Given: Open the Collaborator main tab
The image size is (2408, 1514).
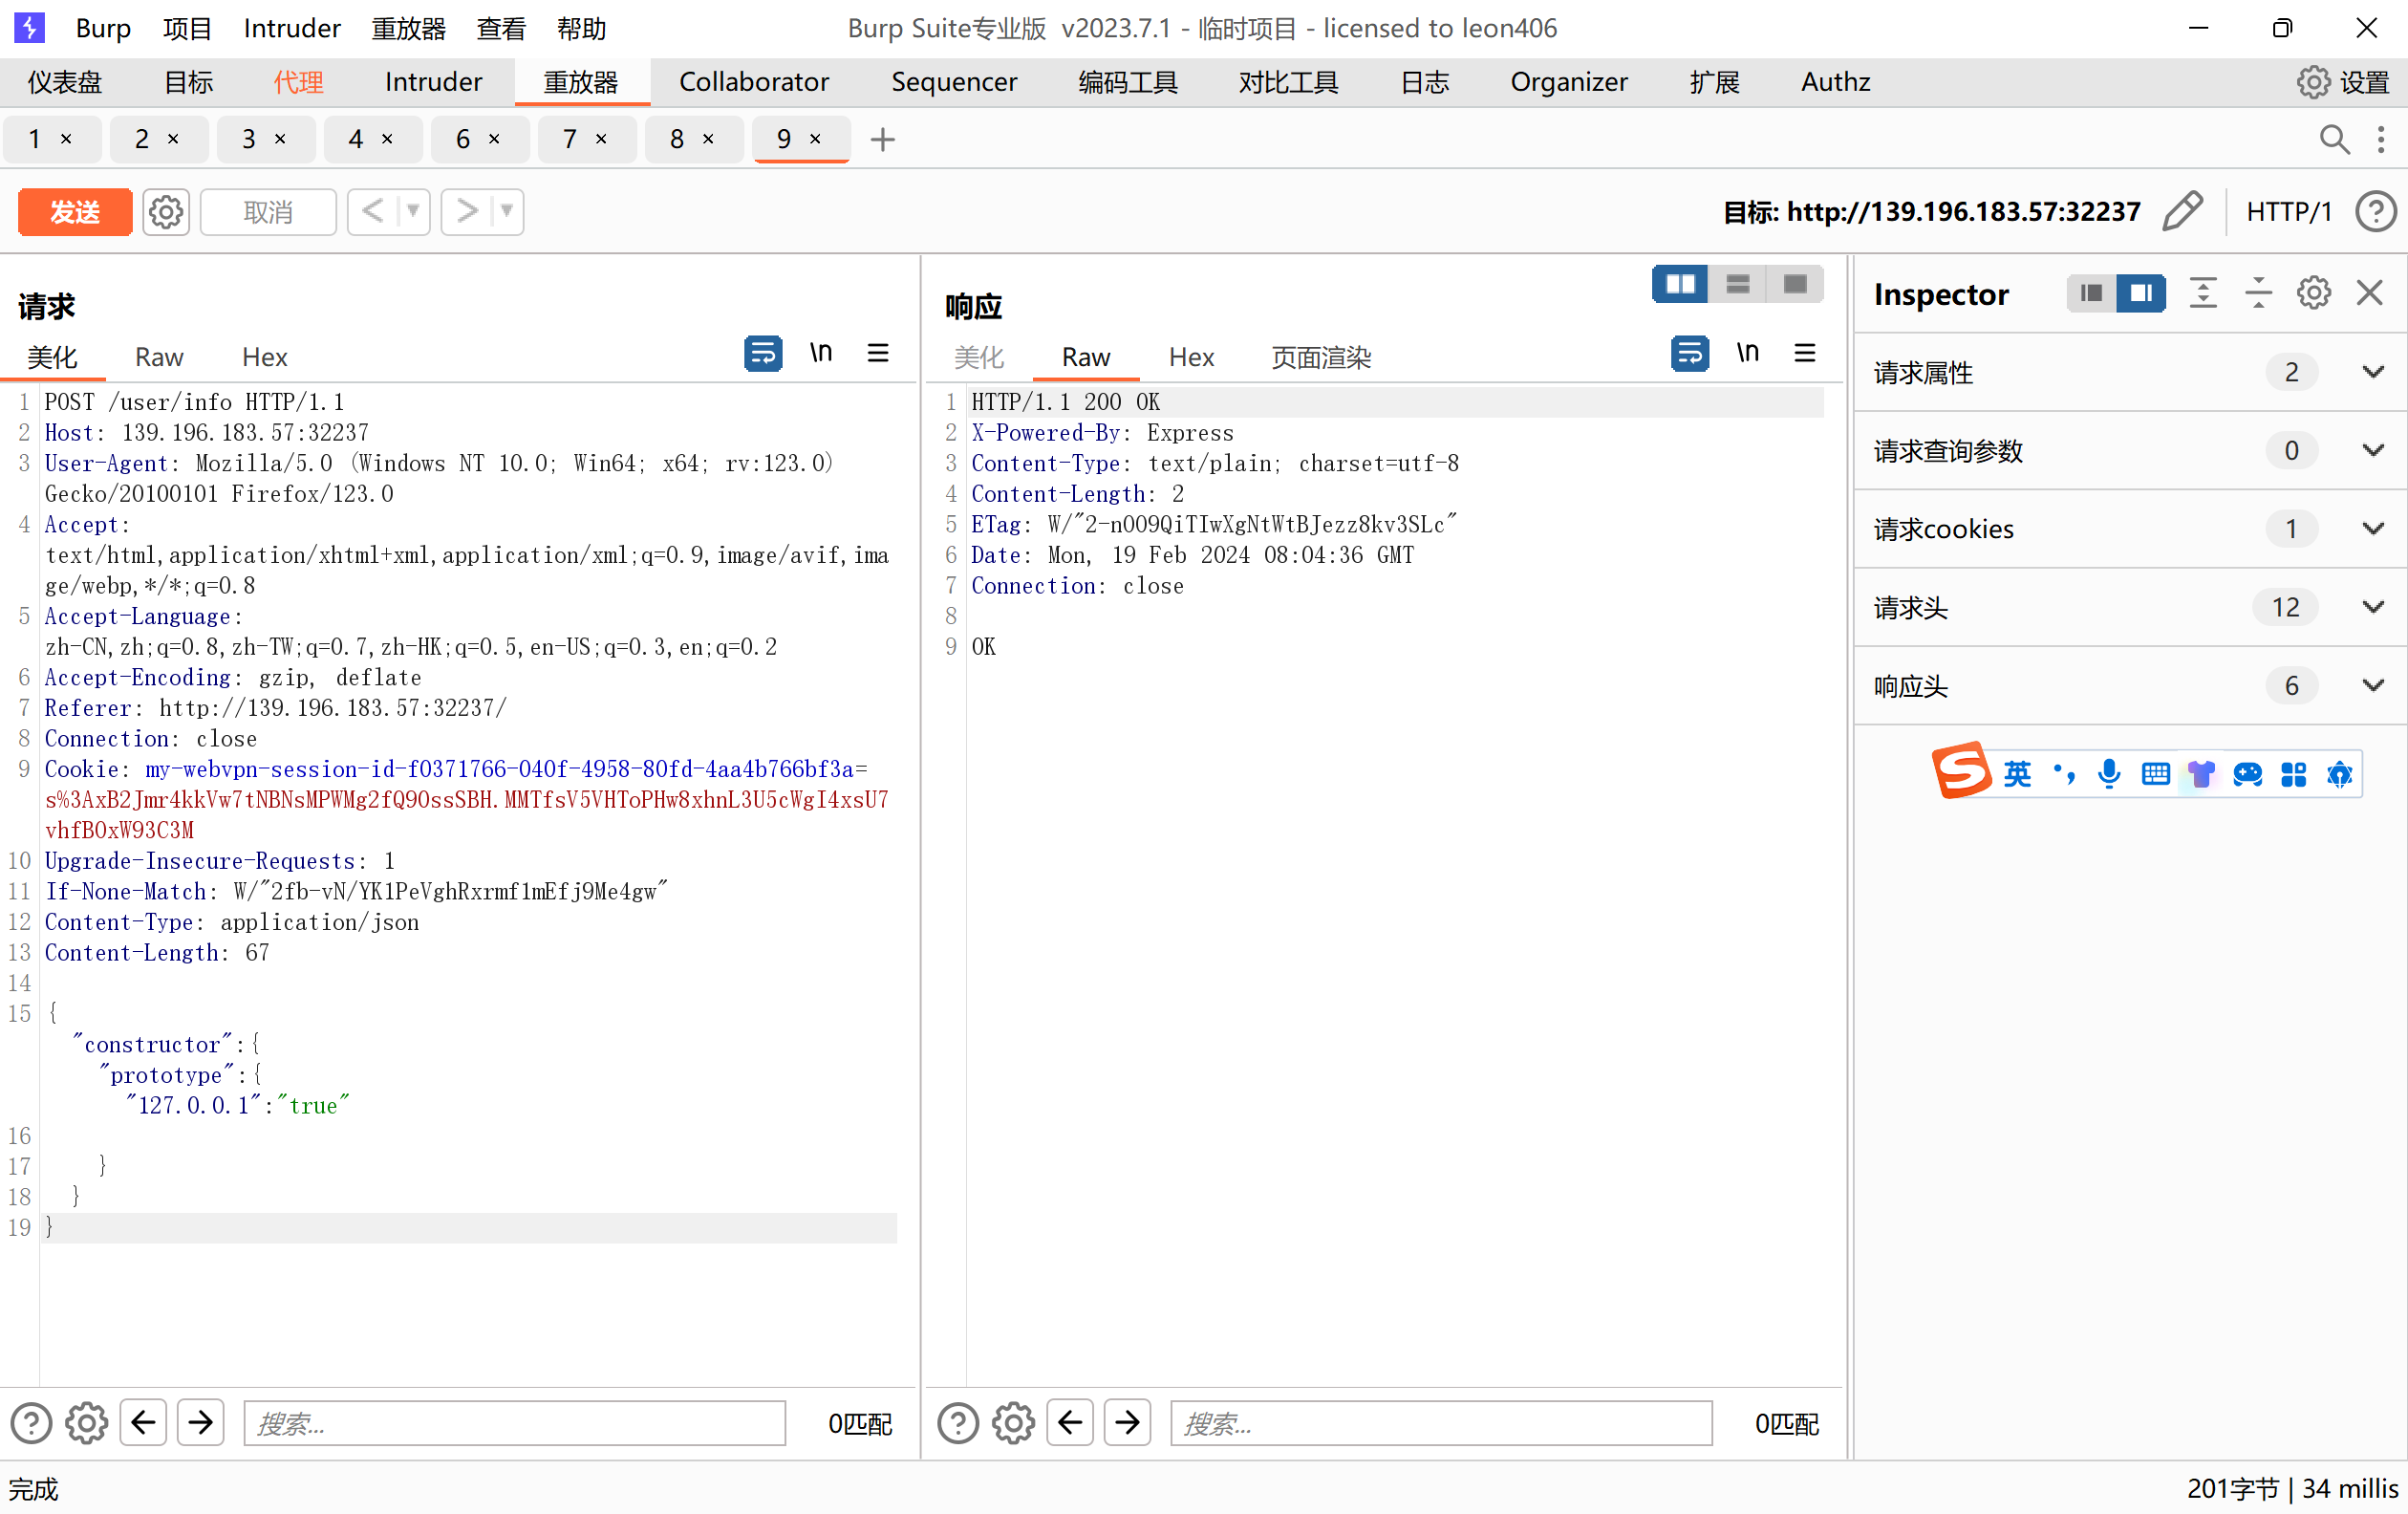Looking at the screenshot, I should [x=754, y=82].
